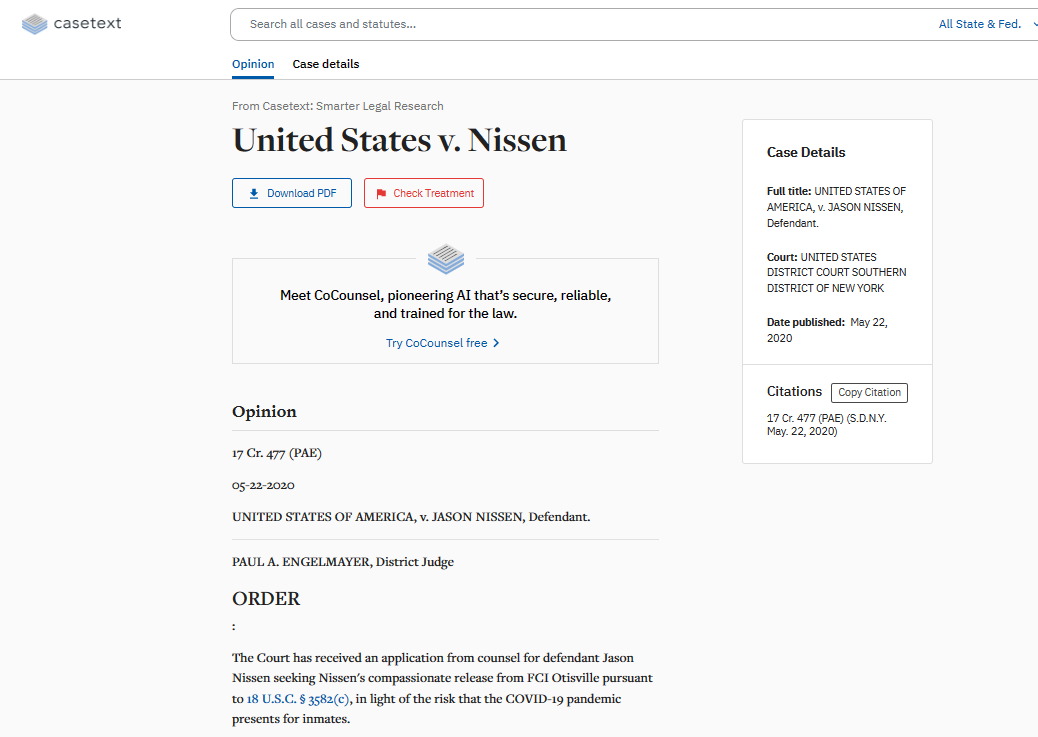Click the CoCounsel layered logo icon above banner

pyautogui.click(x=446, y=259)
